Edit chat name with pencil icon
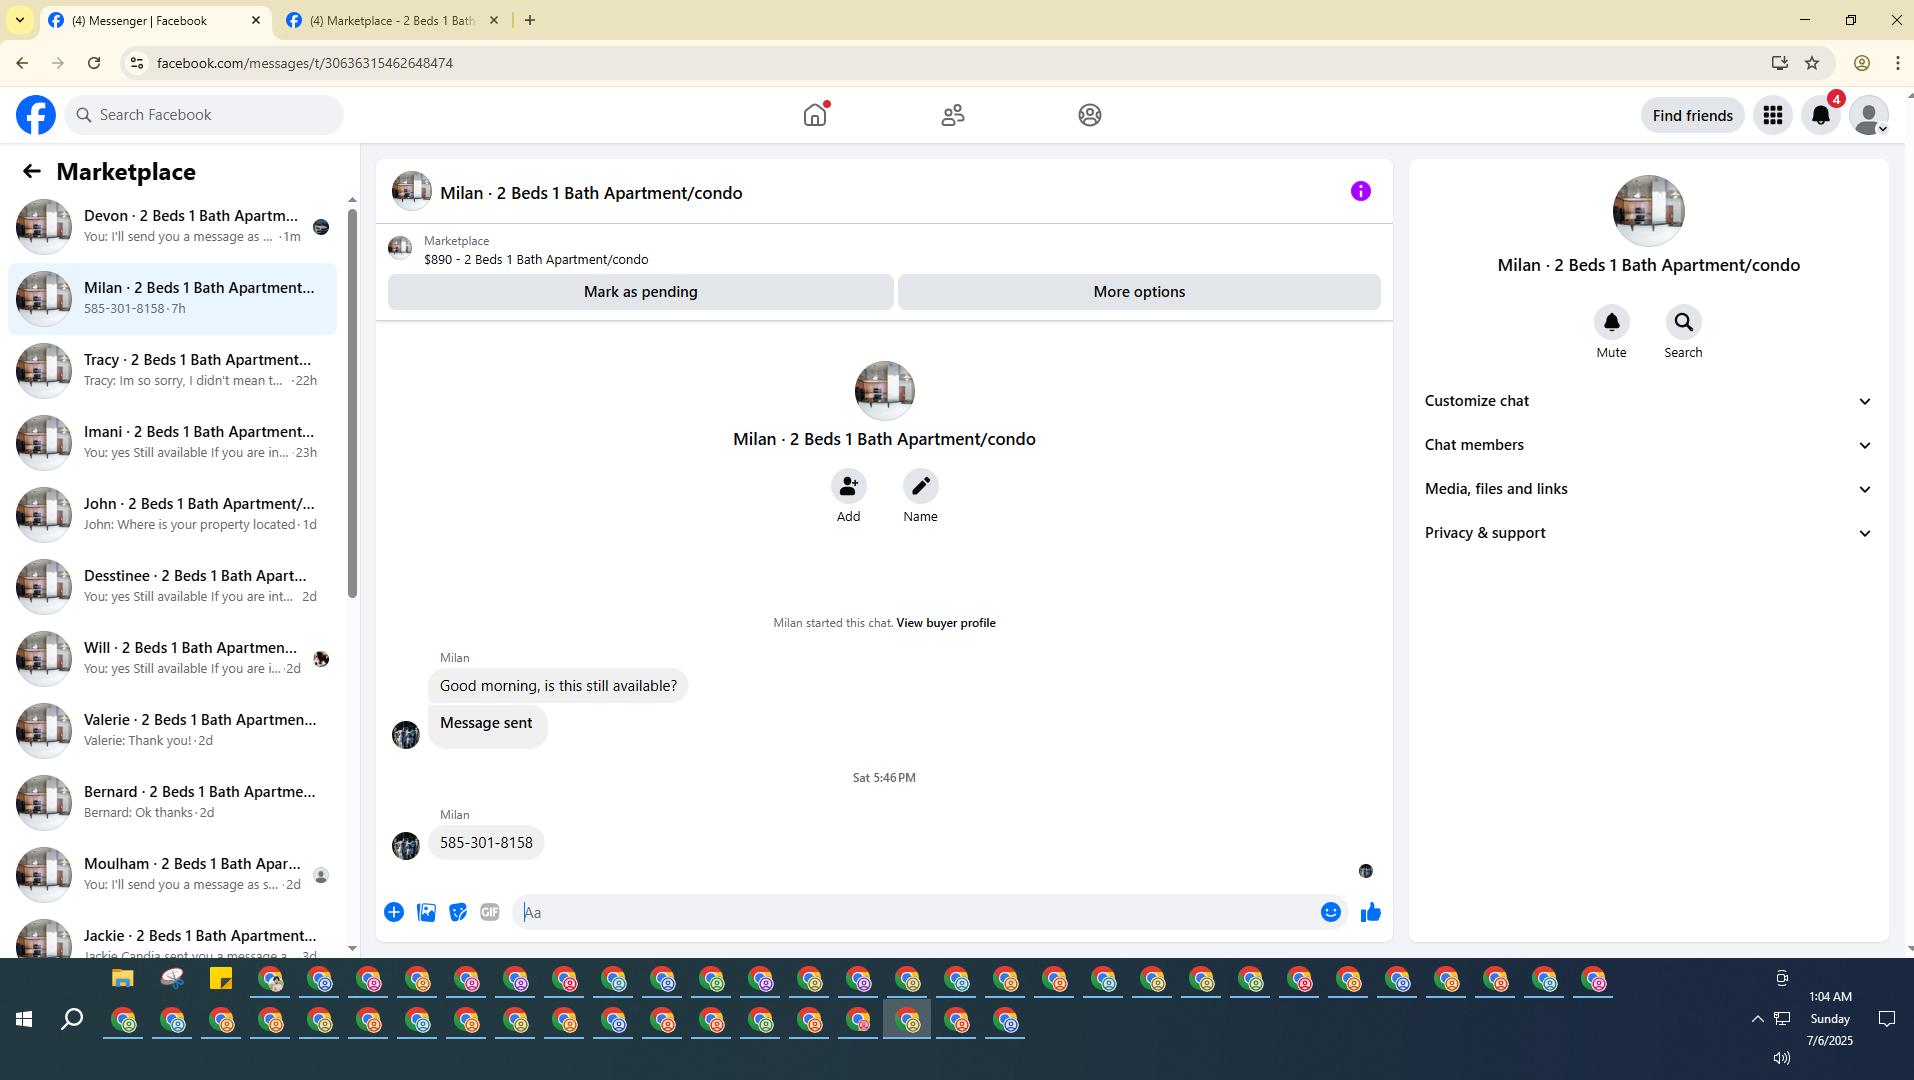Image resolution: width=1914 pixels, height=1080 pixels. tap(920, 487)
